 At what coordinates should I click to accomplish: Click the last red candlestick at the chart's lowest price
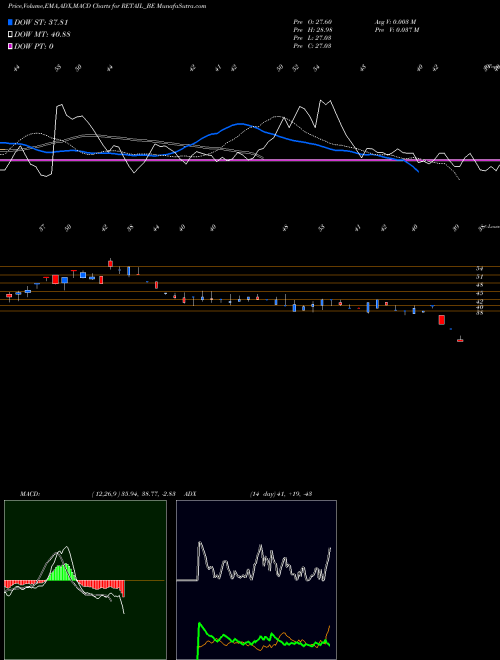(x=460, y=340)
